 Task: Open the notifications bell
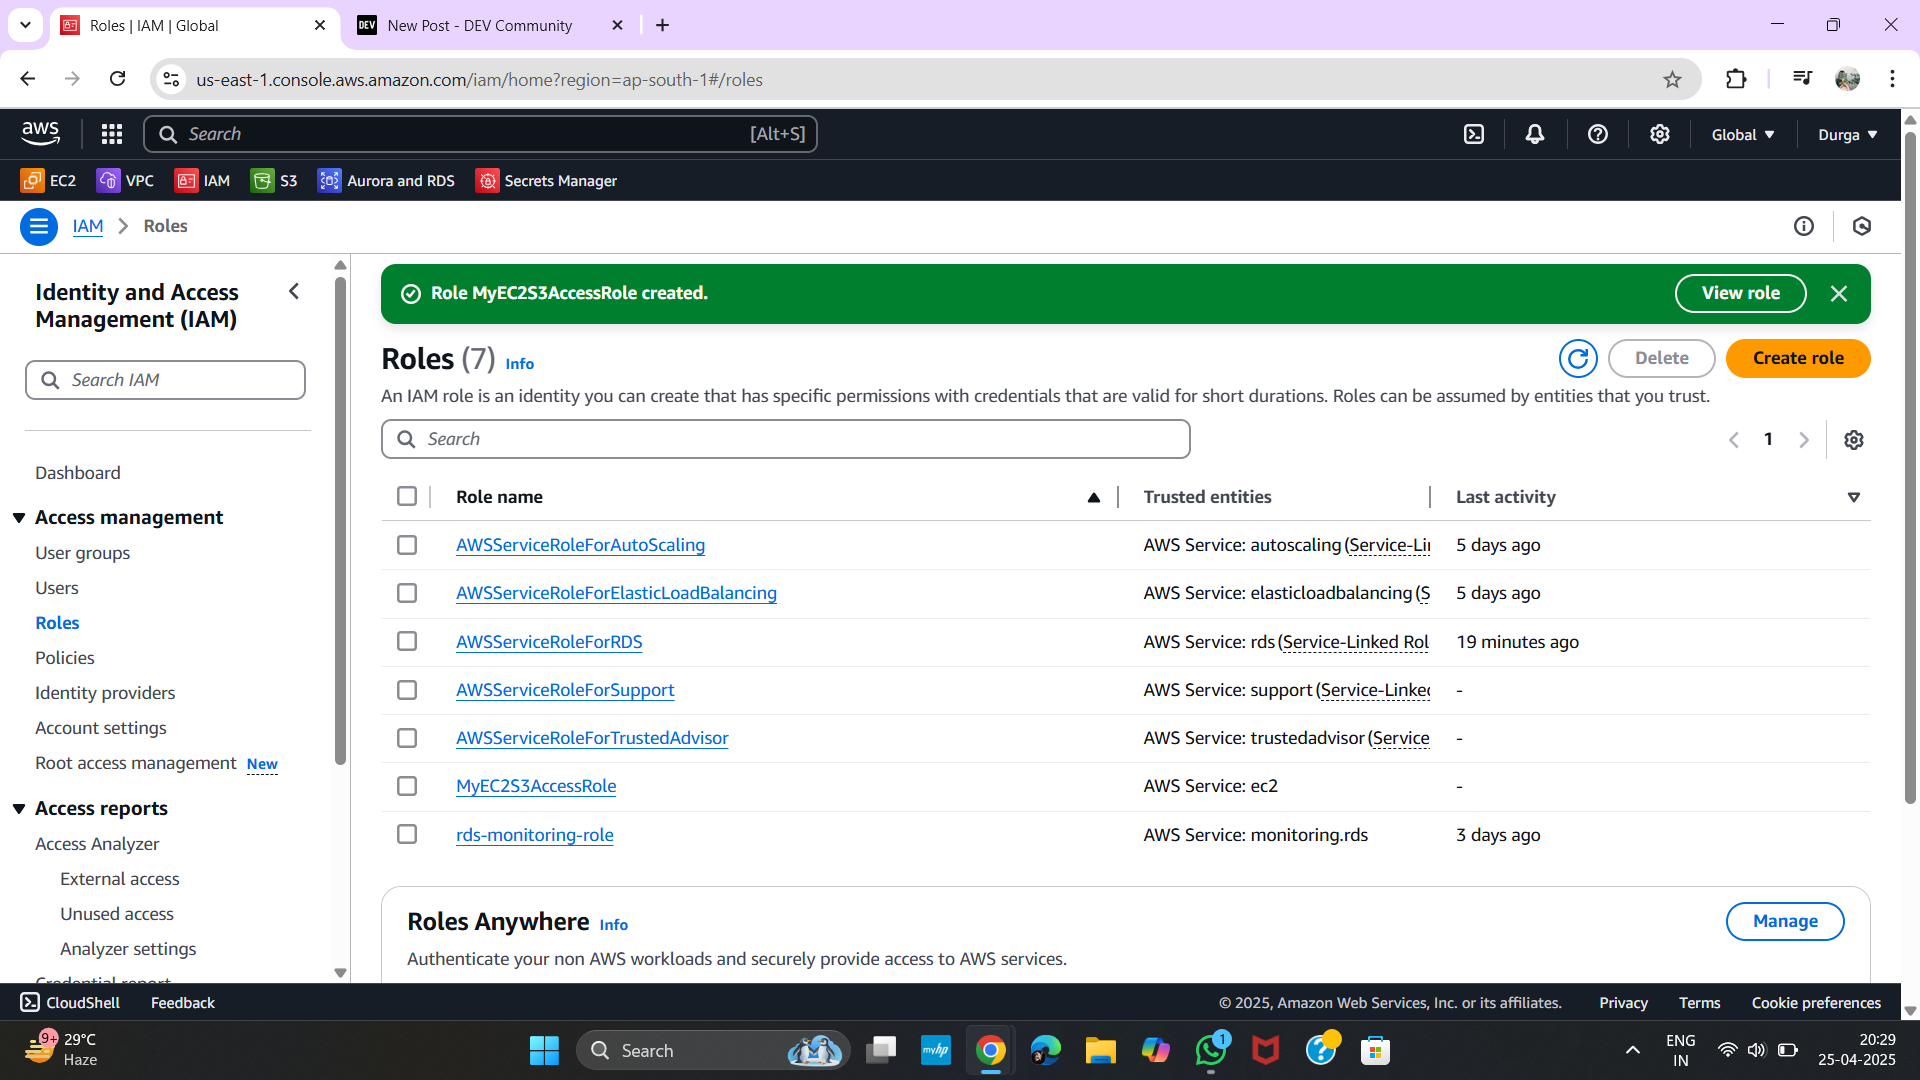(x=1535, y=134)
